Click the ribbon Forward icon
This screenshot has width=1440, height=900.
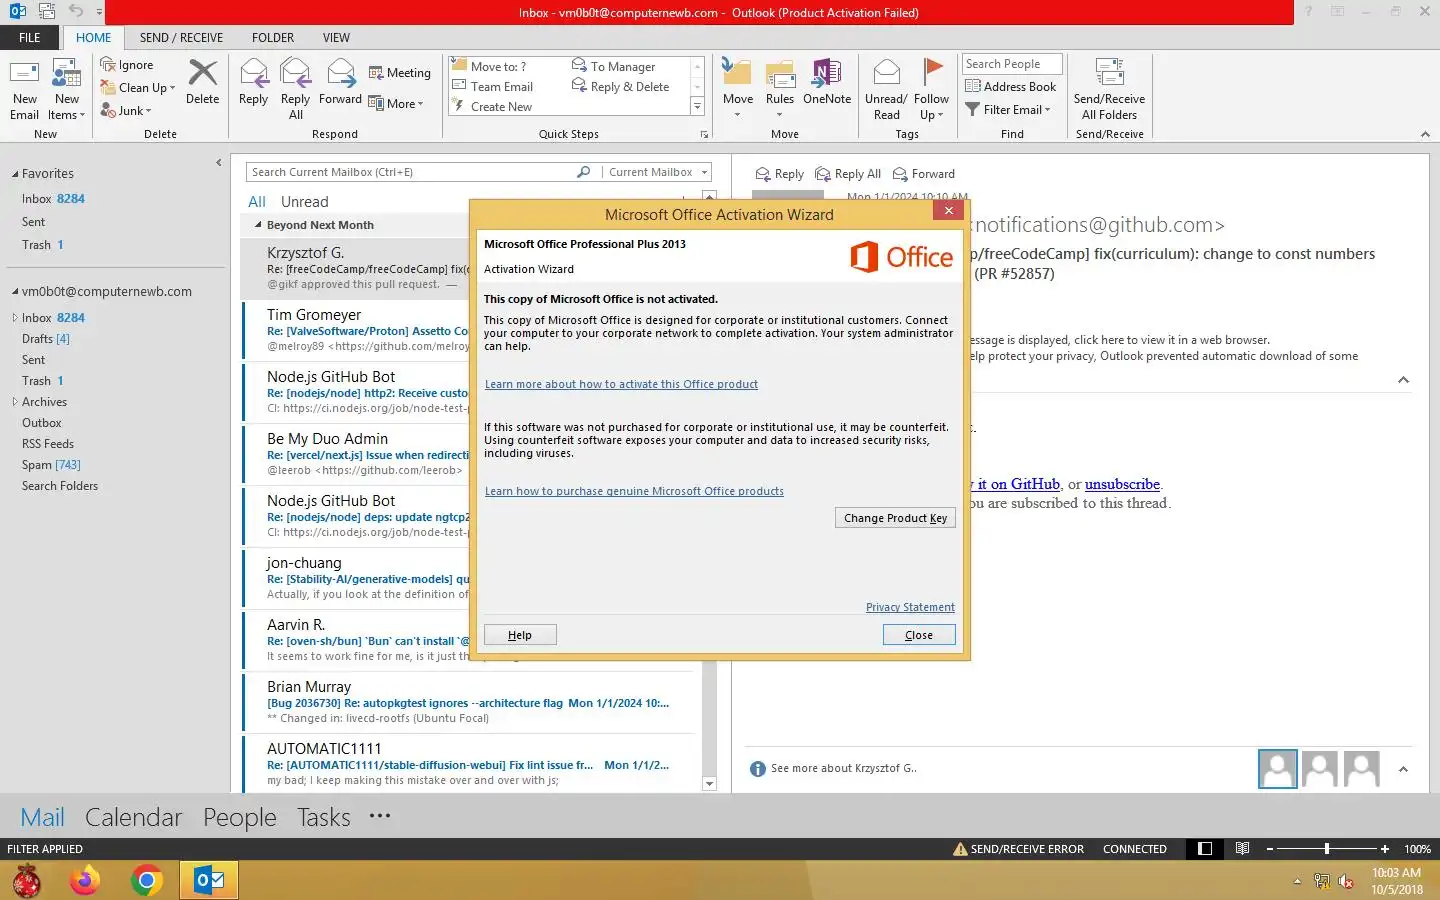340,82
